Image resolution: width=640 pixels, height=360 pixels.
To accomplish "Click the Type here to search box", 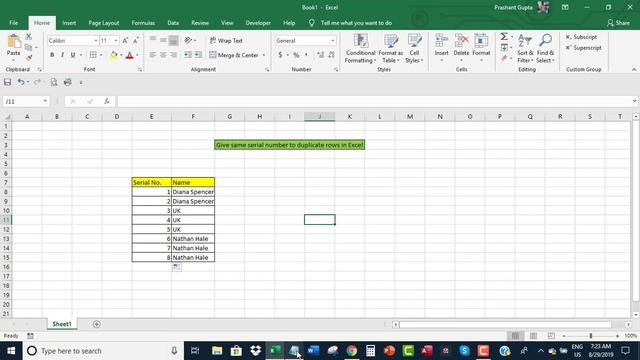I will click(103, 351).
